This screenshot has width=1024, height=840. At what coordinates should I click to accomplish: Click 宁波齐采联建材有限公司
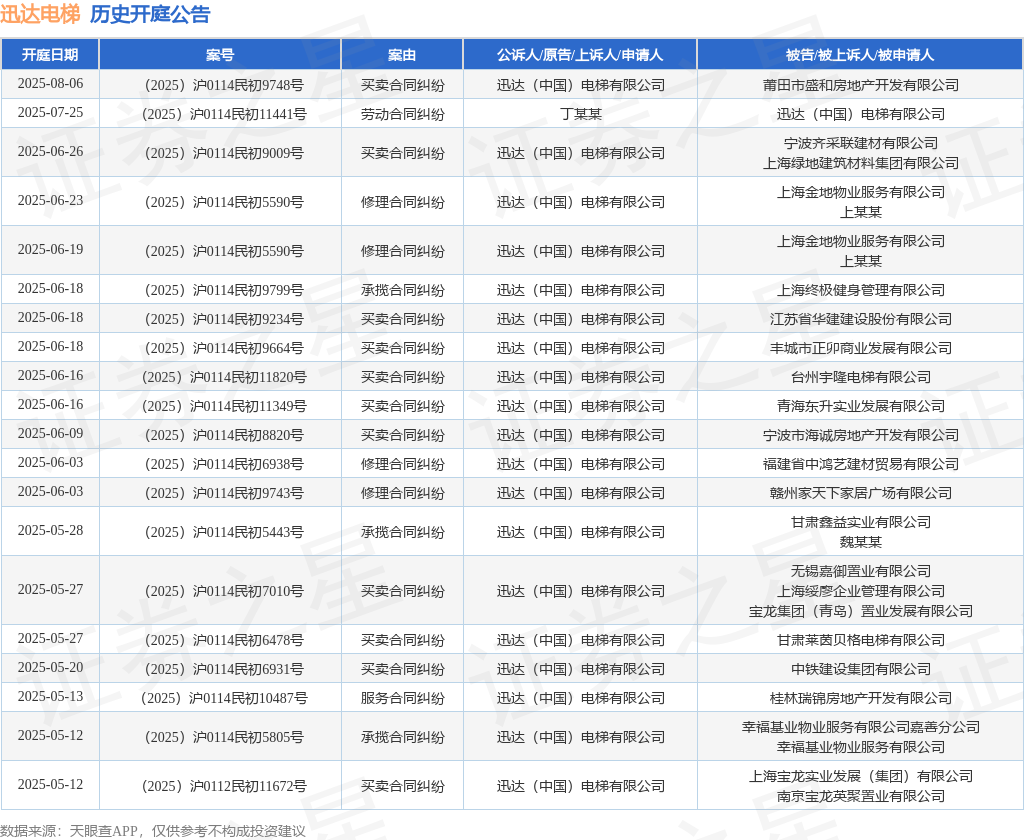point(861,143)
